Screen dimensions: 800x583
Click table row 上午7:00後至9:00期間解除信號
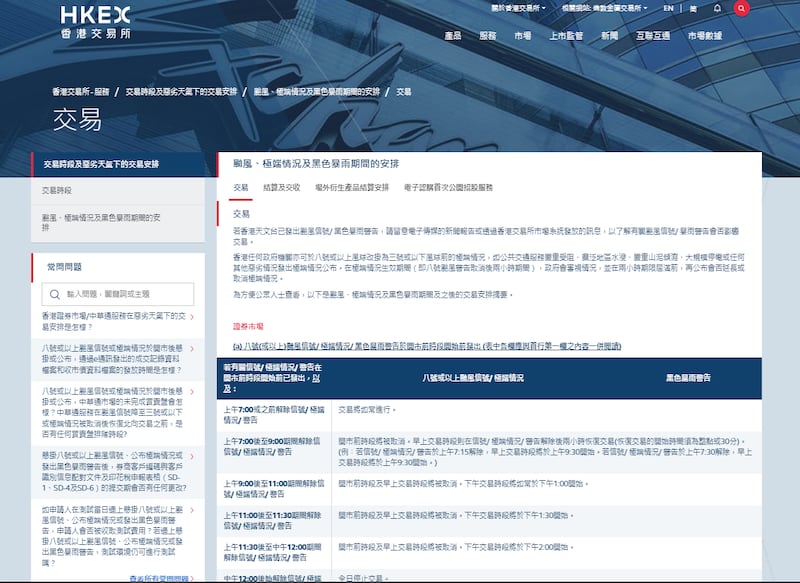click(489, 452)
